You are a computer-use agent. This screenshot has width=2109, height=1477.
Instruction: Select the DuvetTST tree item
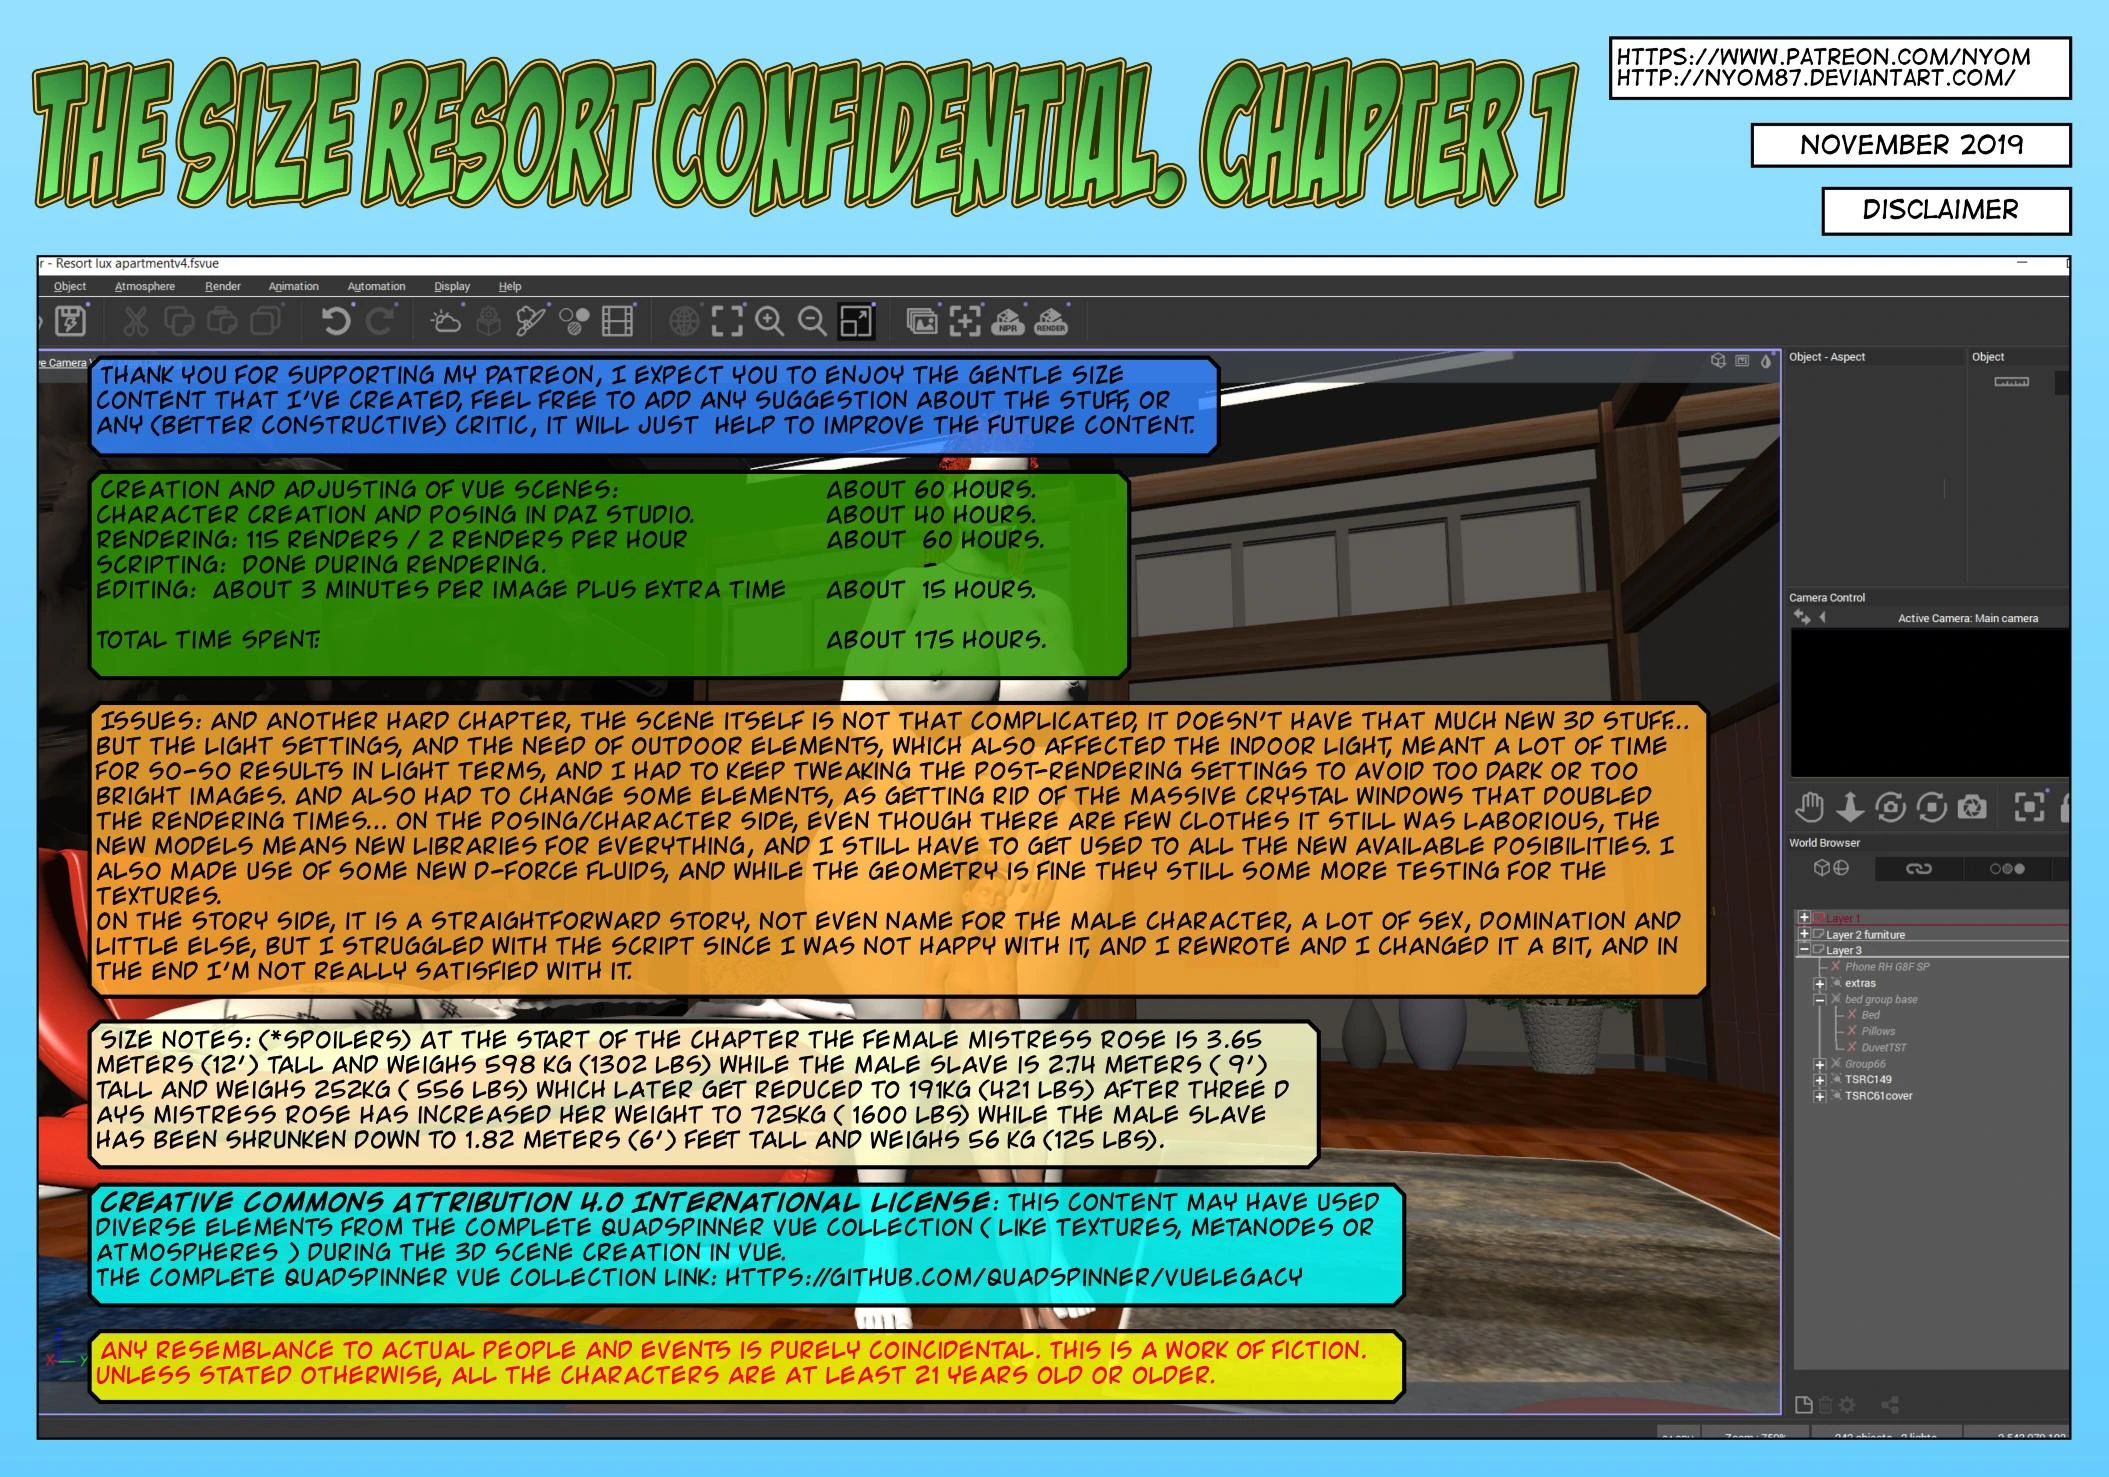(x=1883, y=1048)
